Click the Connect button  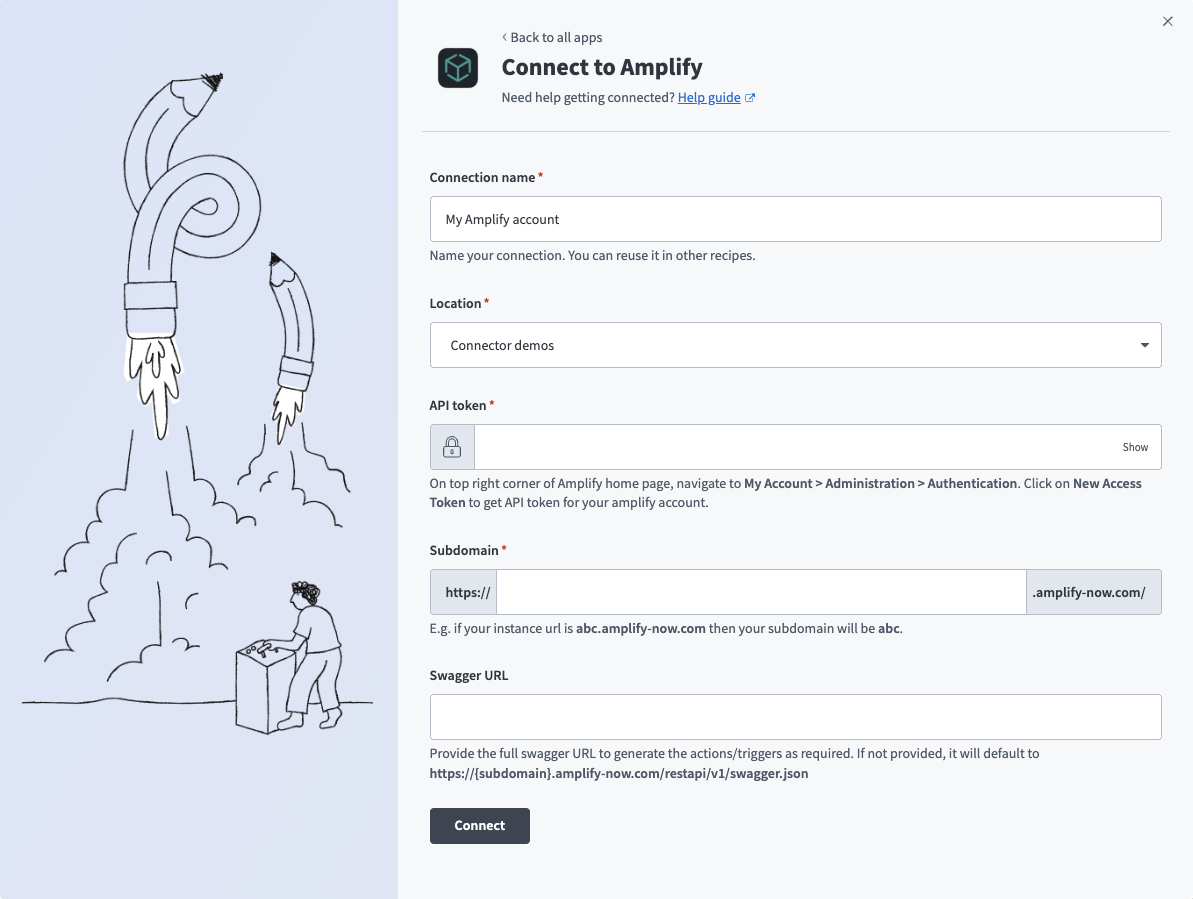(479, 825)
